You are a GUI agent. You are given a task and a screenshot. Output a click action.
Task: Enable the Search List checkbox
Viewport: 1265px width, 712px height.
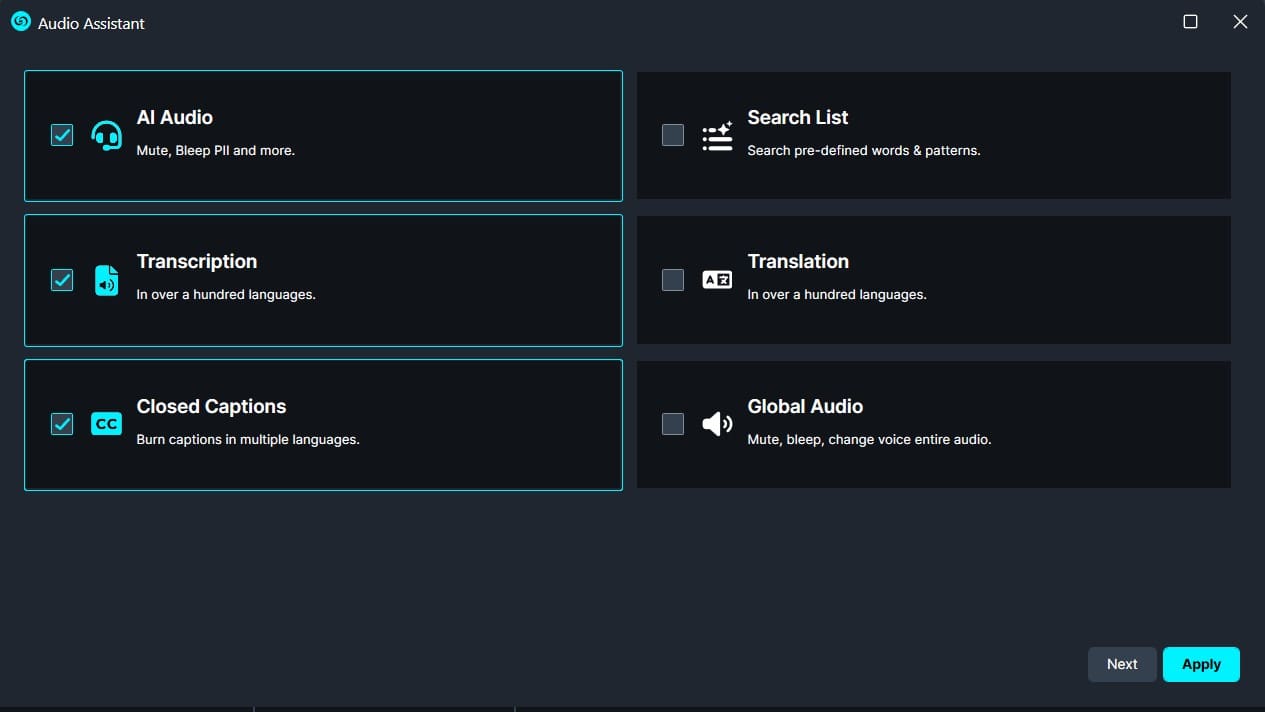(673, 135)
